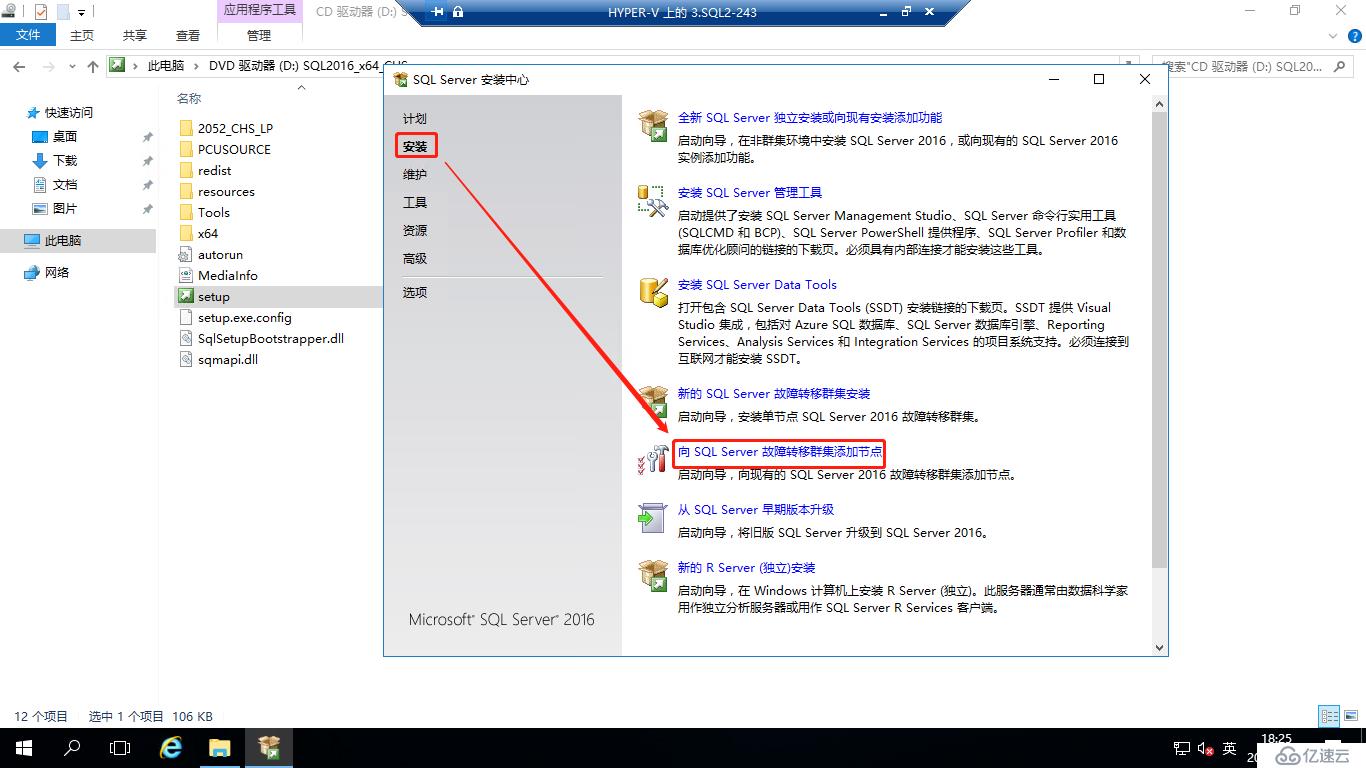Open the 文件 menu in File Explorer
Image resolution: width=1366 pixels, height=768 pixels.
29,35
